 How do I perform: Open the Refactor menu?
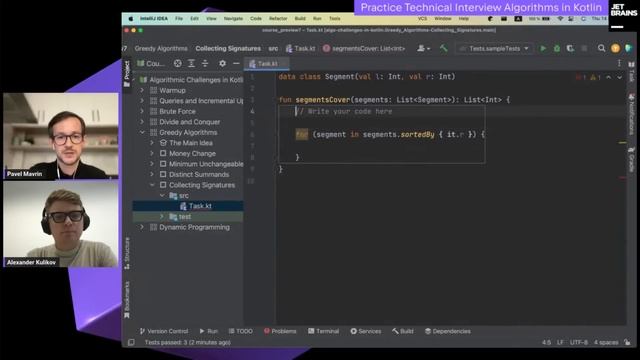coord(278,19)
